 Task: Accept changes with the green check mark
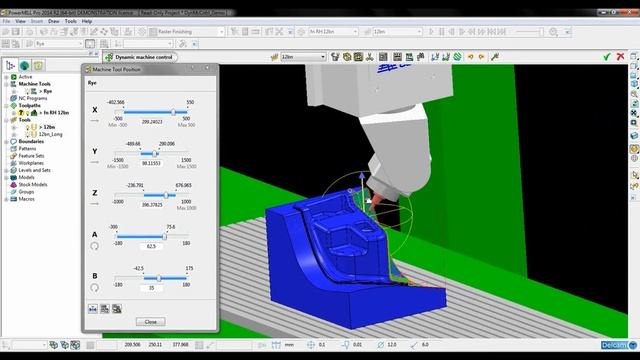[x=607, y=57]
